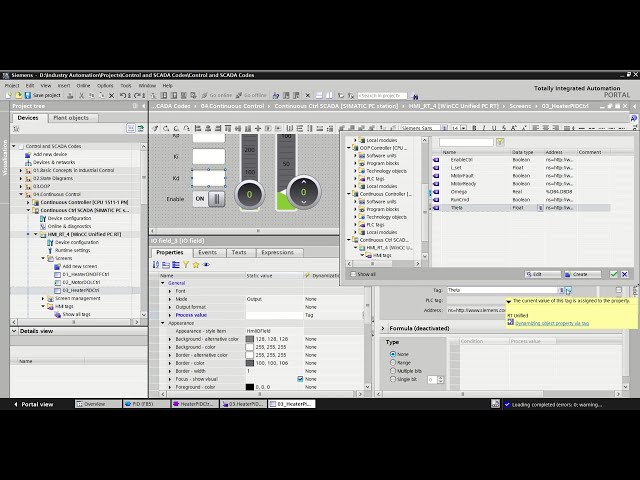The height and width of the screenshot is (480, 640).
Task: Click the Search in project field
Action: (382, 96)
